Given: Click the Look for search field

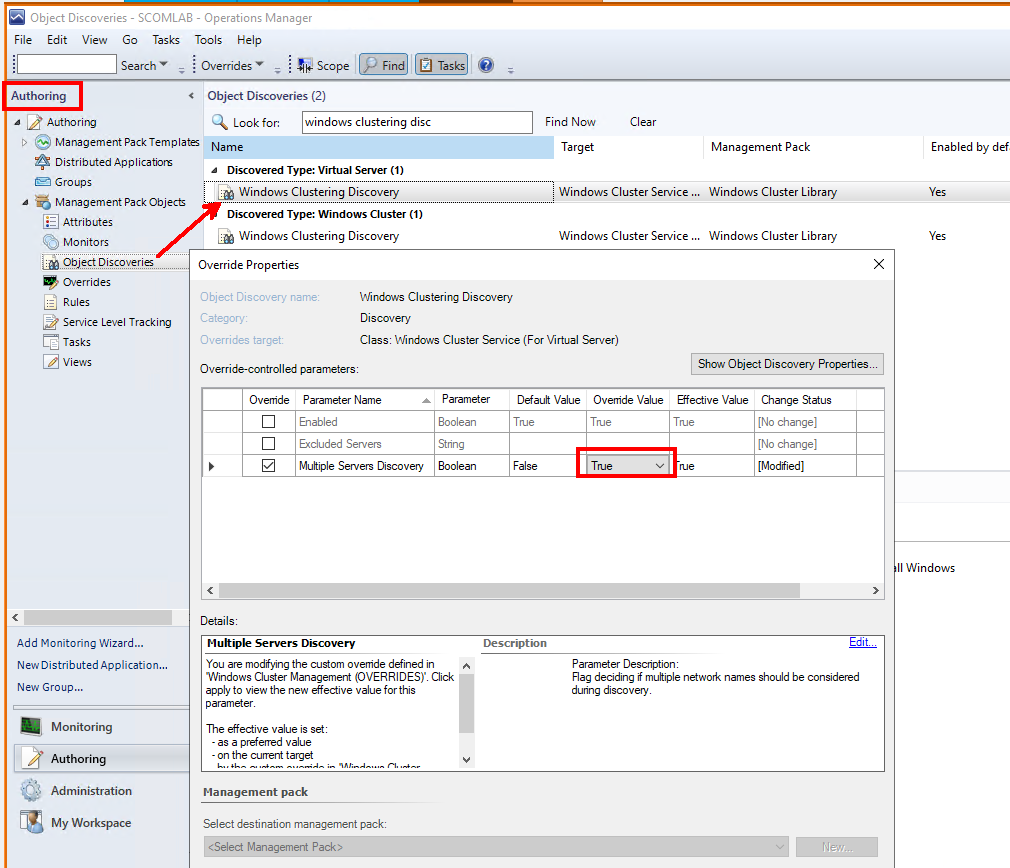Looking at the screenshot, I should tap(417, 122).
